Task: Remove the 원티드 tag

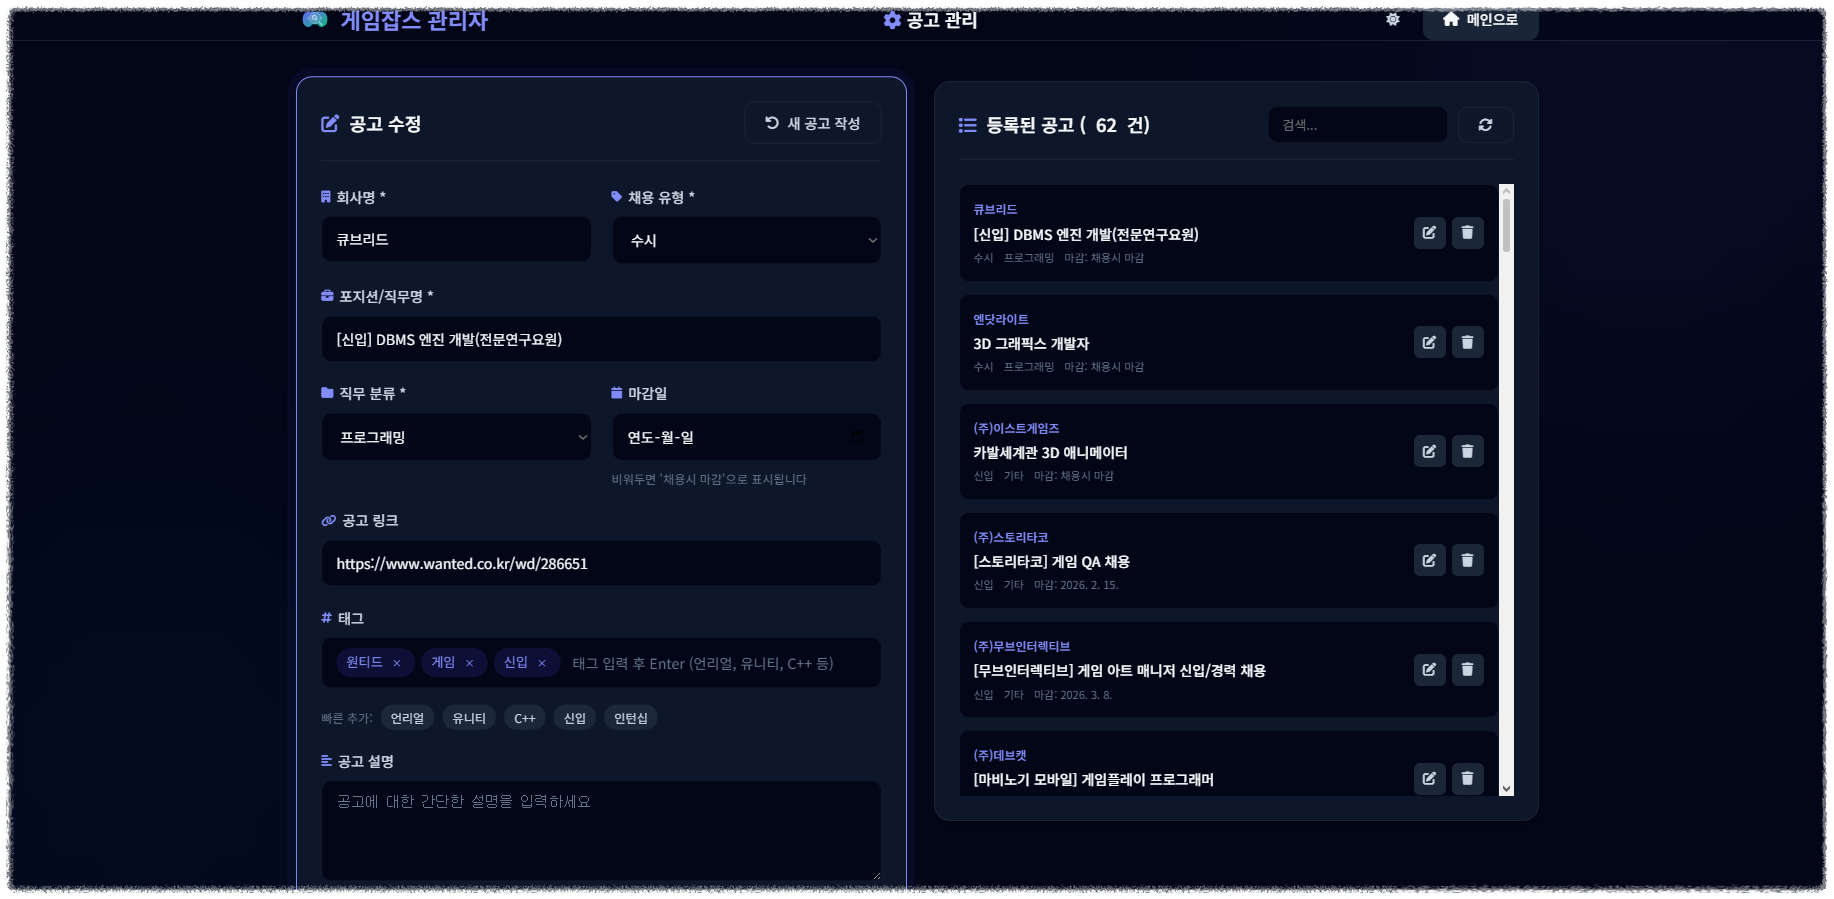Action: point(397,663)
